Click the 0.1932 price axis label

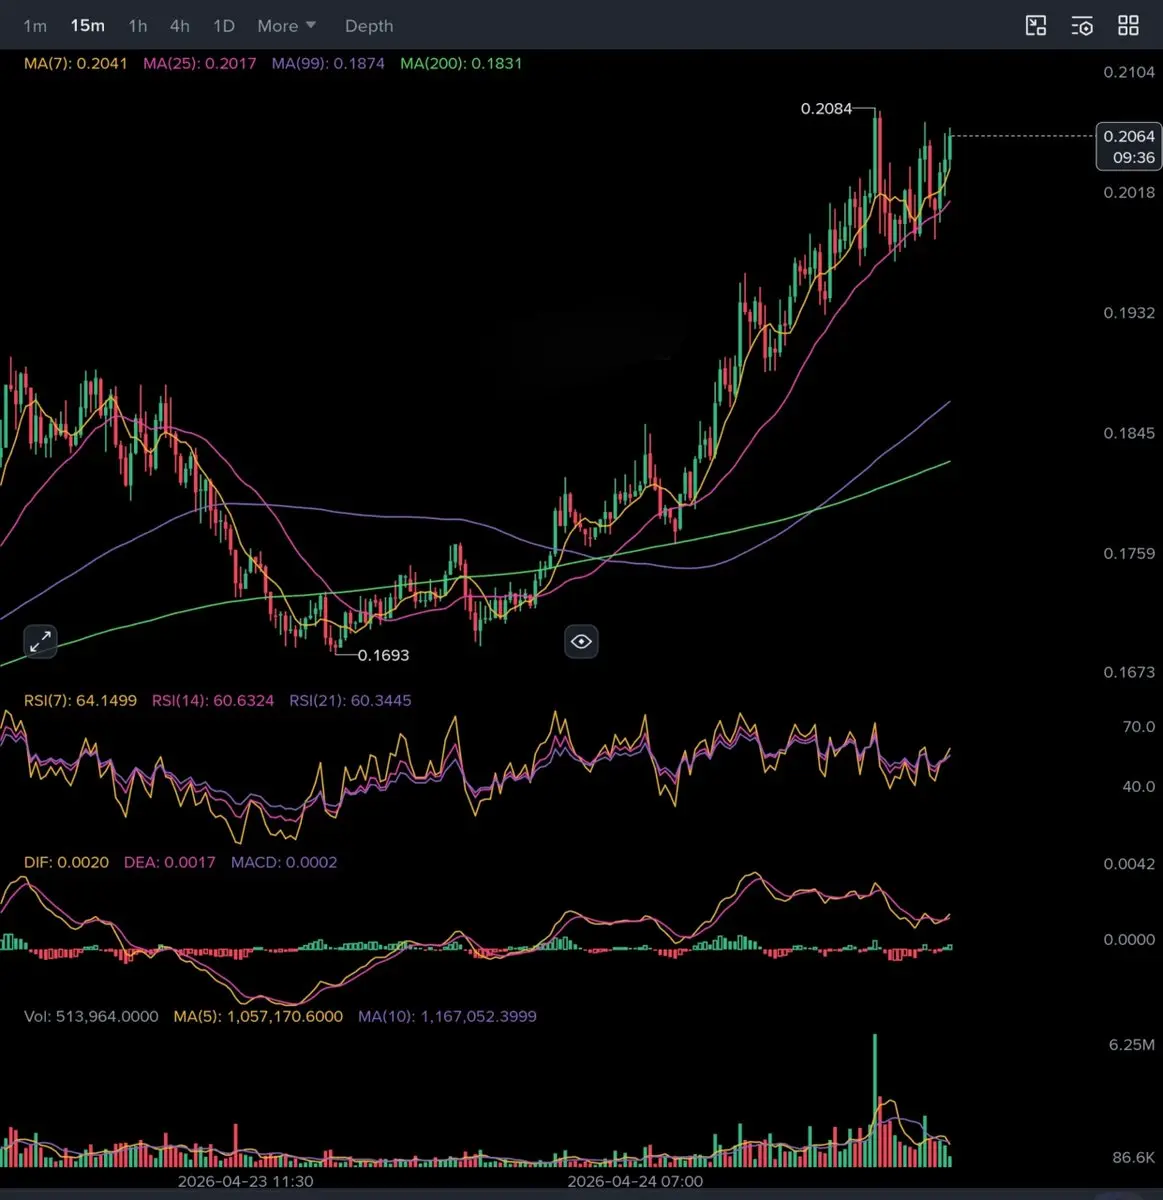click(x=1129, y=313)
